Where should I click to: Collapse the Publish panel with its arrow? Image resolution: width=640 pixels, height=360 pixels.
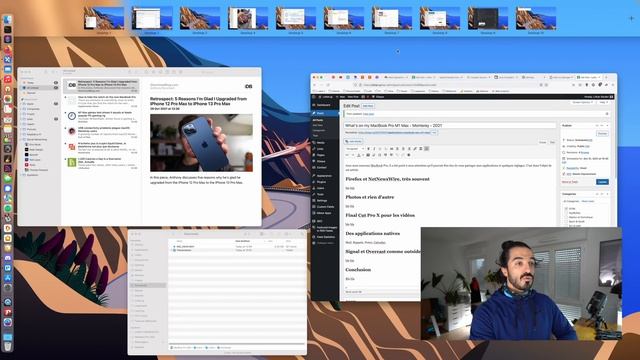607,126
